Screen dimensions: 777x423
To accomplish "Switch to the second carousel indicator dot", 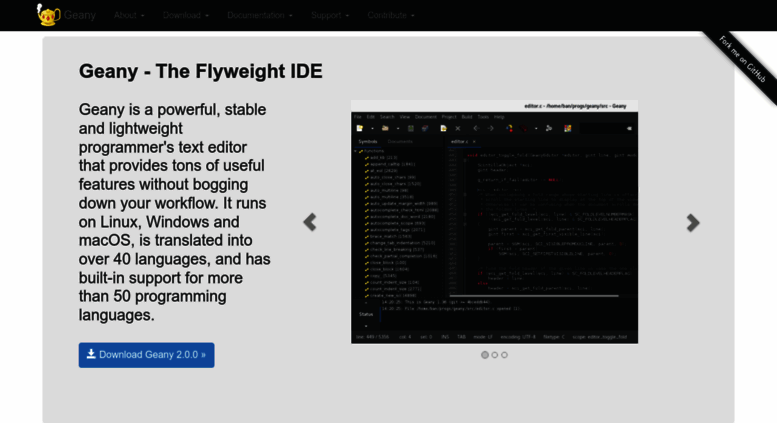I will (495, 355).
